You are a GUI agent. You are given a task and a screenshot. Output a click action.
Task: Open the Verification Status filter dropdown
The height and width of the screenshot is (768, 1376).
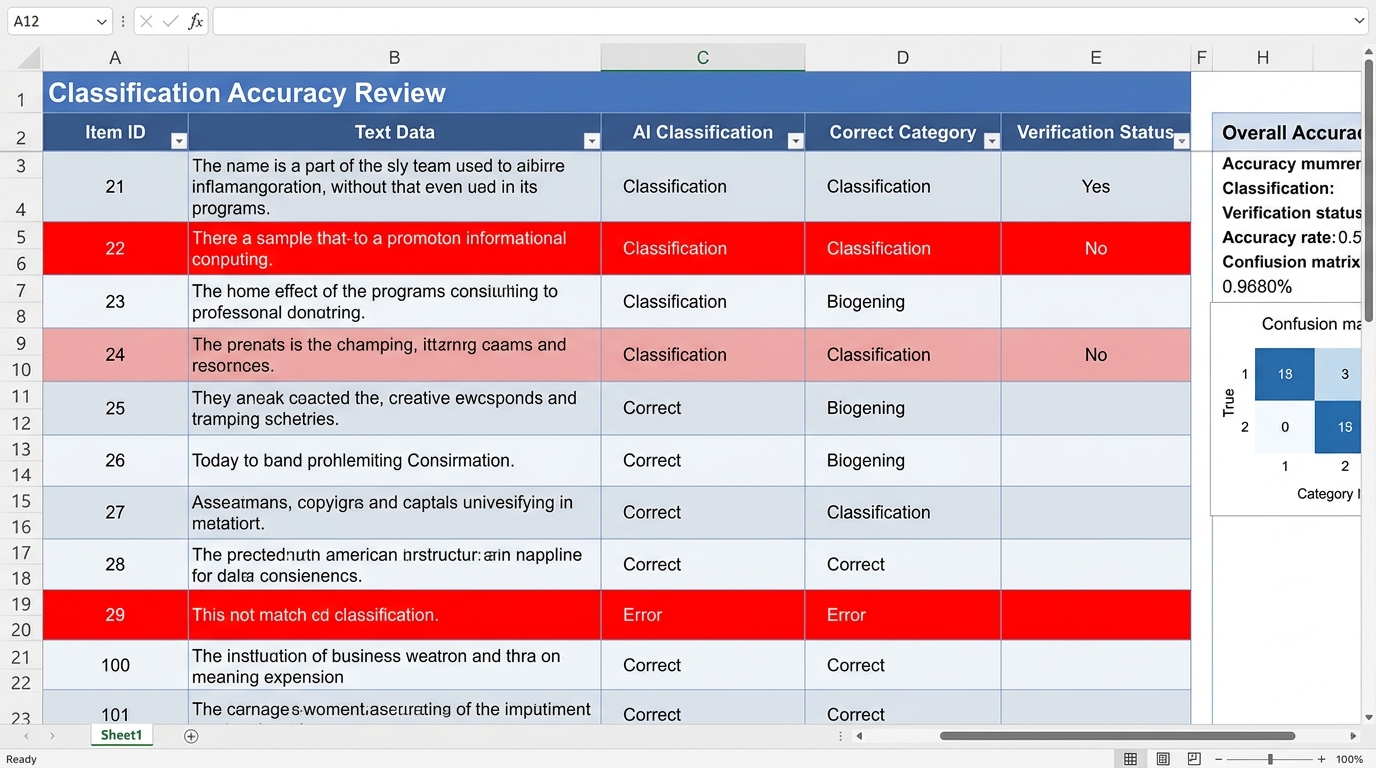[1181, 141]
